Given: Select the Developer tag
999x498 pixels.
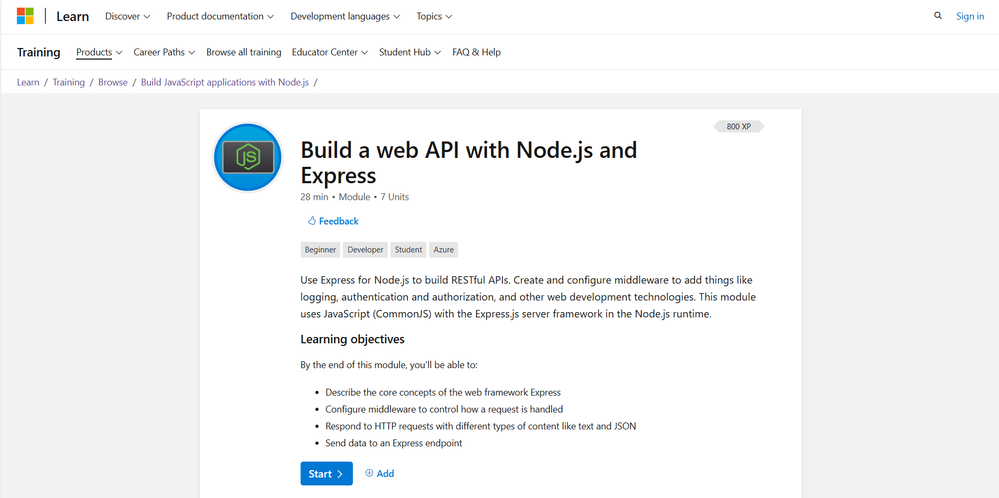Looking at the screenshot, I should coord(366,250).
